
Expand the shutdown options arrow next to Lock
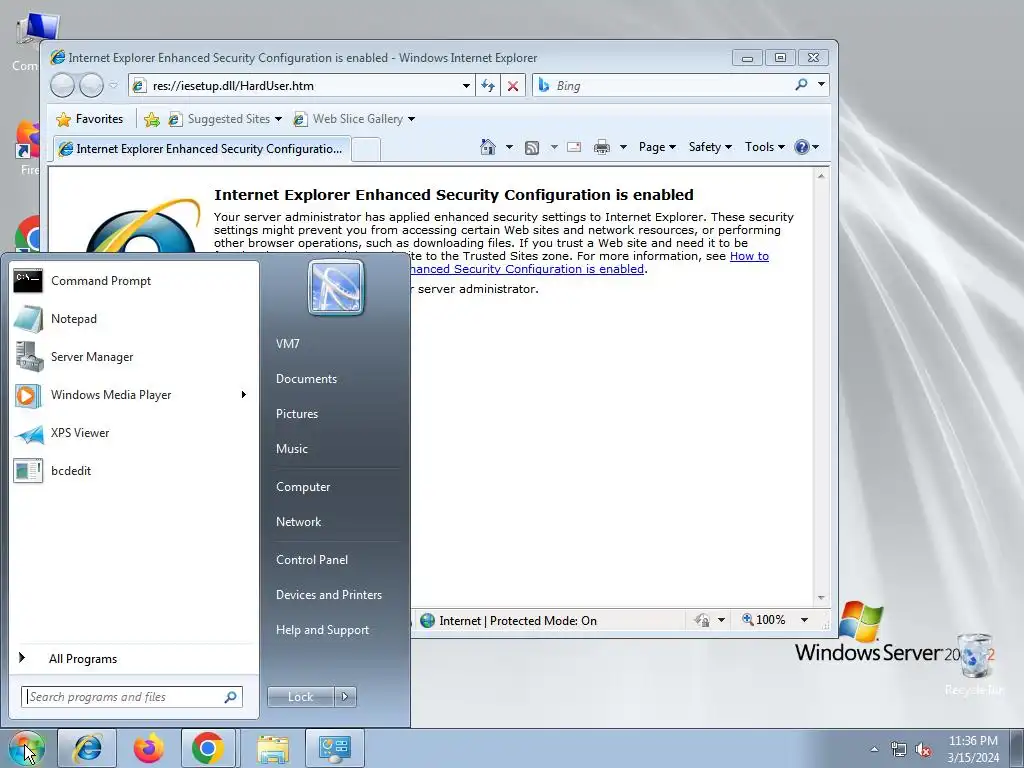pos(345,697)
